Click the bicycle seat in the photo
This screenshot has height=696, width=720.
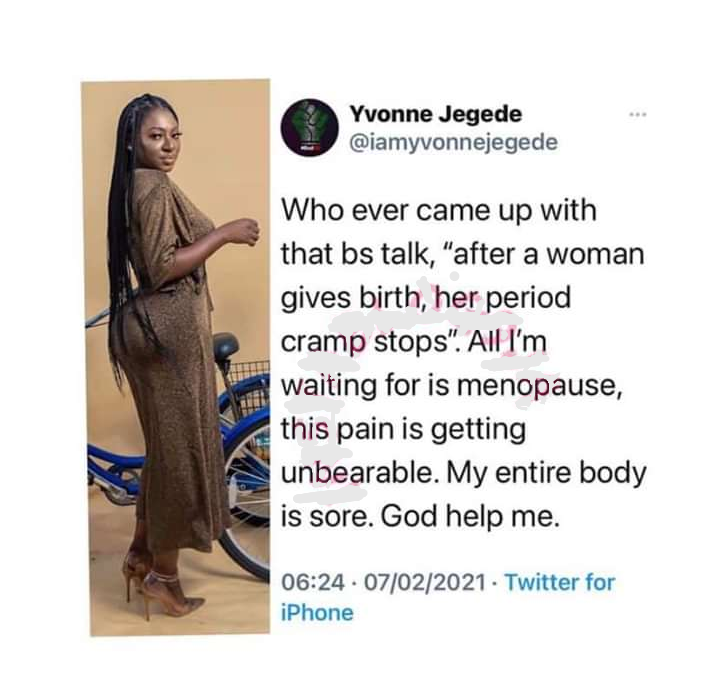pos(225,346)
